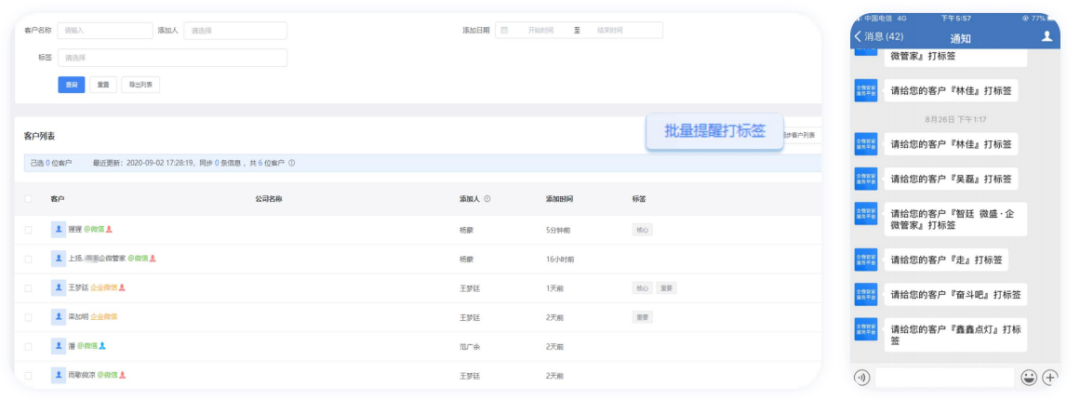
Task: Tick the checkbox for customer 王梦廷
Action: coord(28,288)
